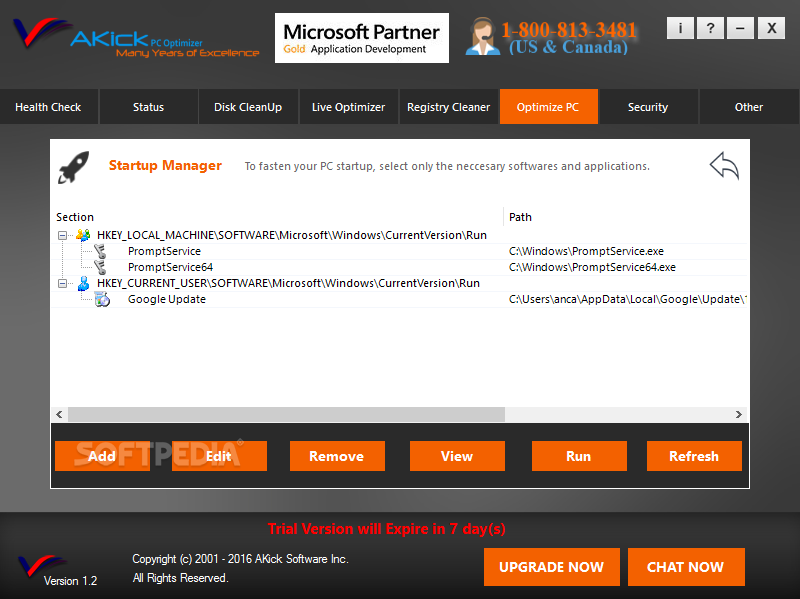Click the Google Update entry icon
800x599 pixels.
(x=102, y=299)
